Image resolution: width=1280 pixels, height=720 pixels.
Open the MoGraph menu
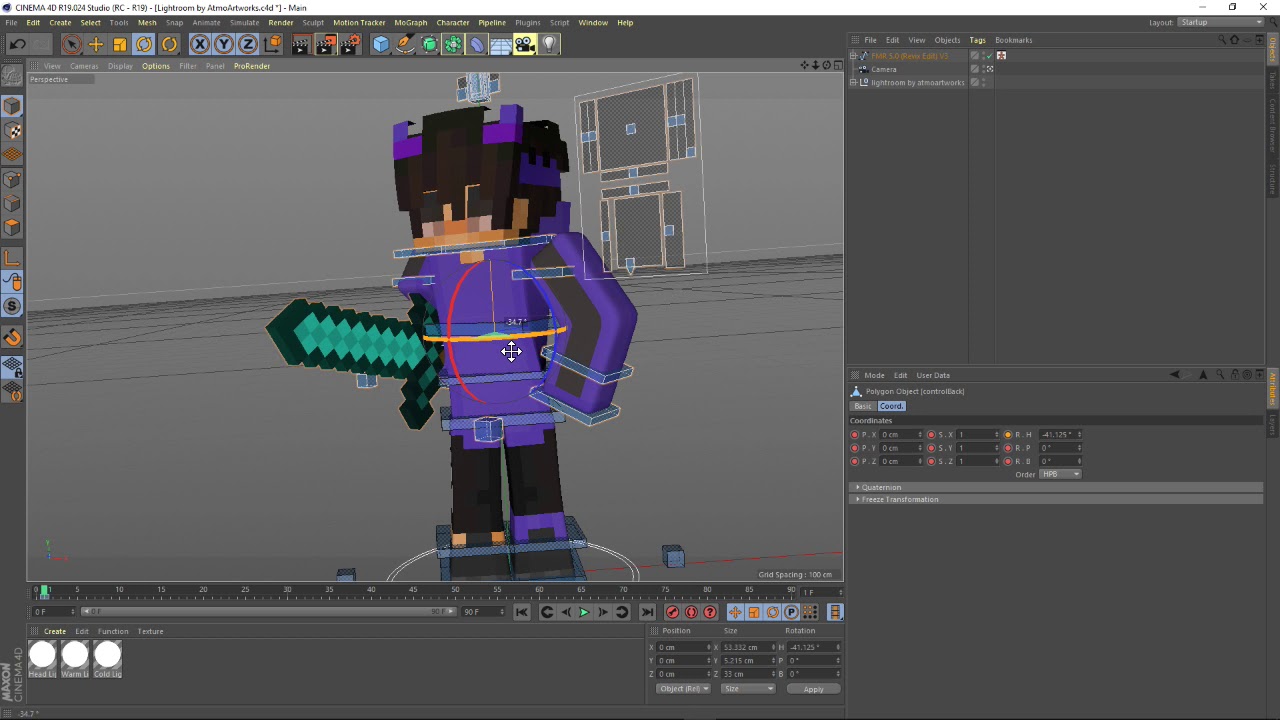click(x=410, y=22)
